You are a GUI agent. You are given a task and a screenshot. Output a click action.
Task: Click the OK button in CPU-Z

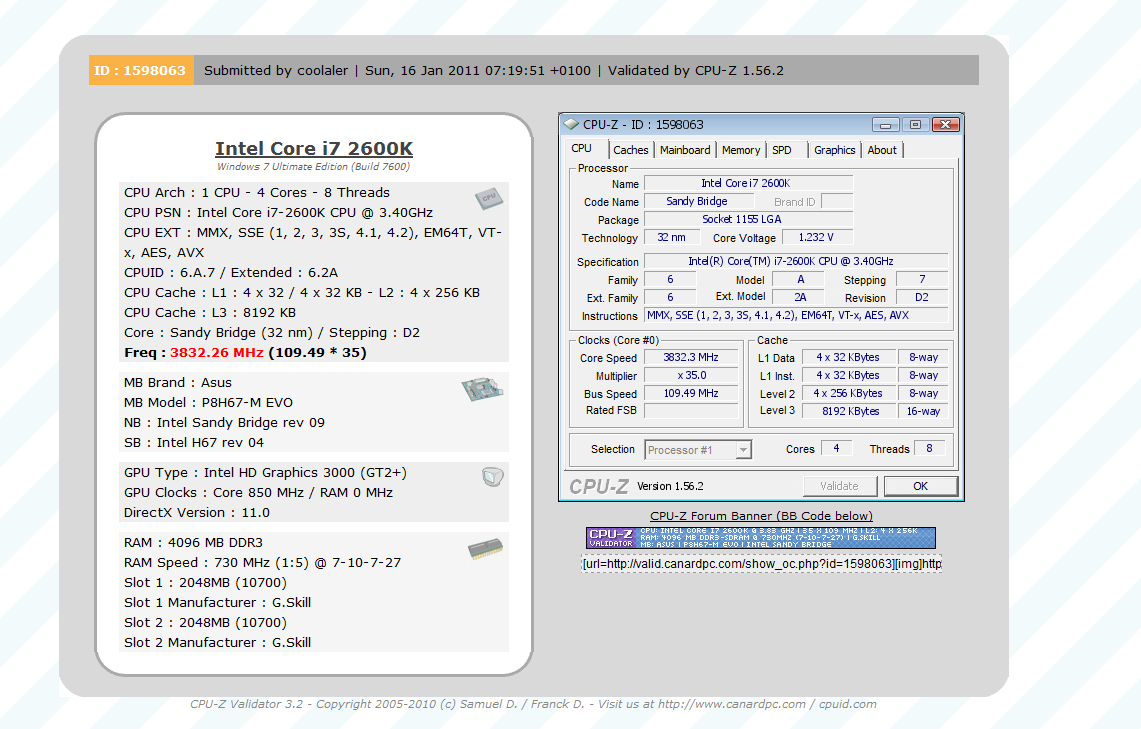point(921,486)
